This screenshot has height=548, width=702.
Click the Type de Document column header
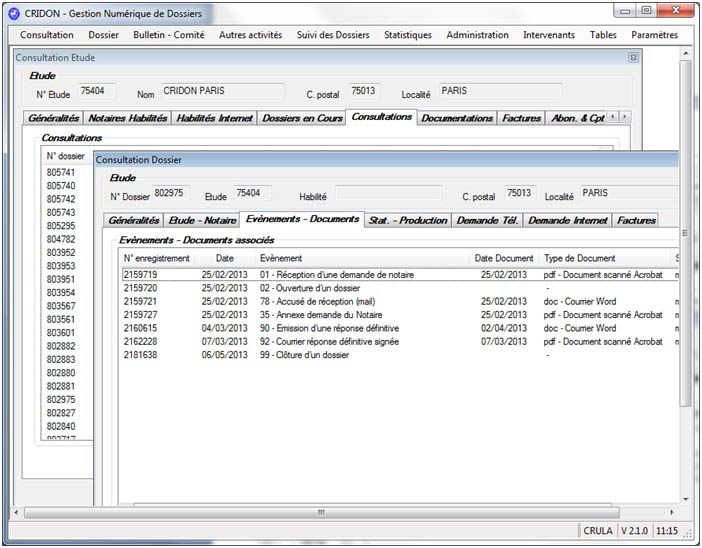click(579, 258)
